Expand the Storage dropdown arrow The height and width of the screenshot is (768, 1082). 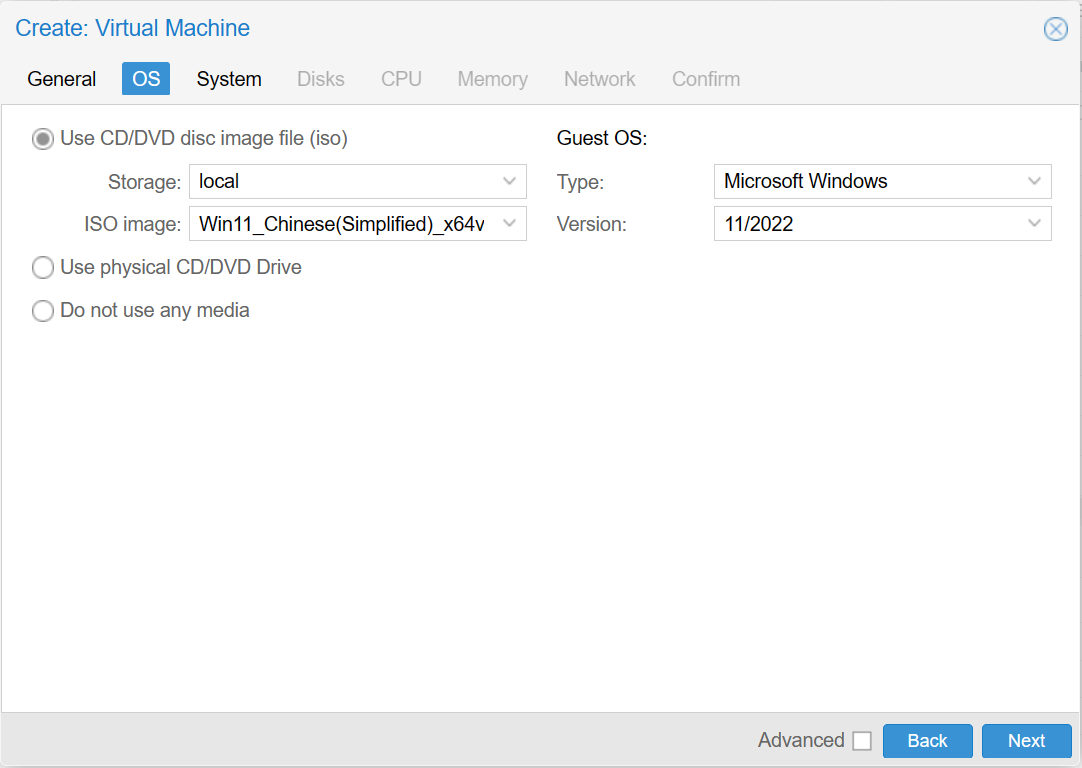click(509, 181)
